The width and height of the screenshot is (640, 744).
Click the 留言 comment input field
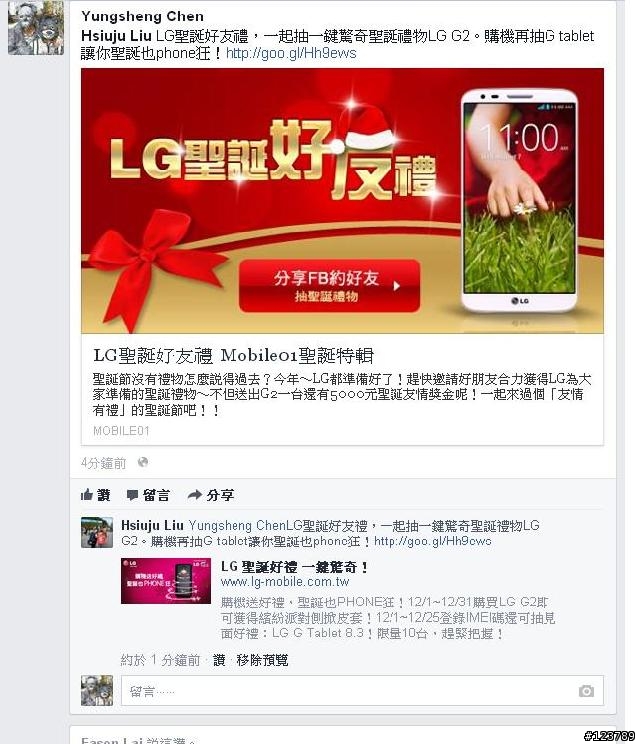(362, 691)
